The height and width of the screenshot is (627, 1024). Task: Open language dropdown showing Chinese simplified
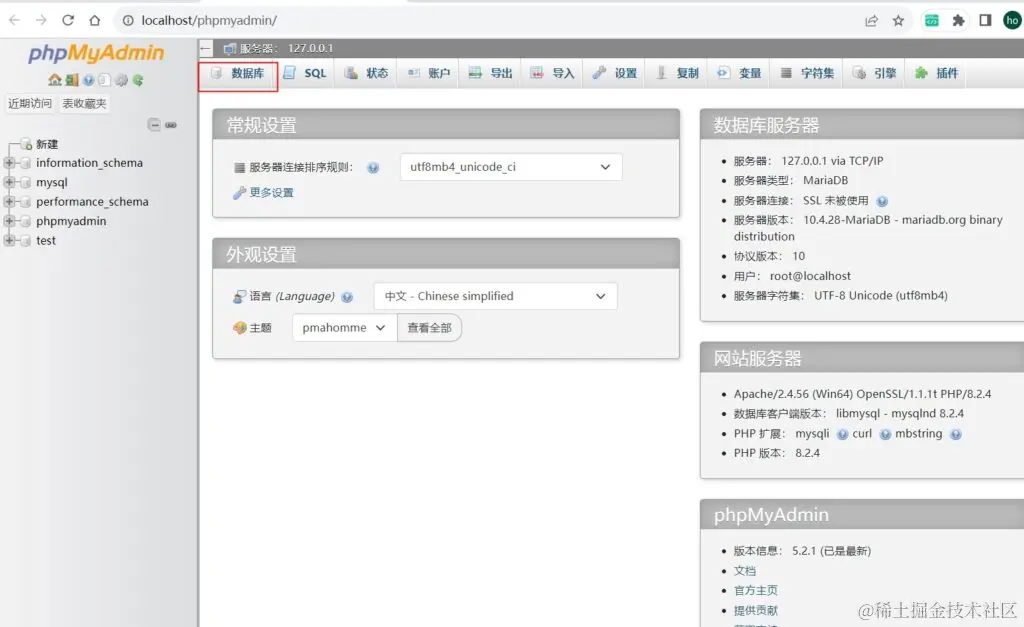[495, 296]
